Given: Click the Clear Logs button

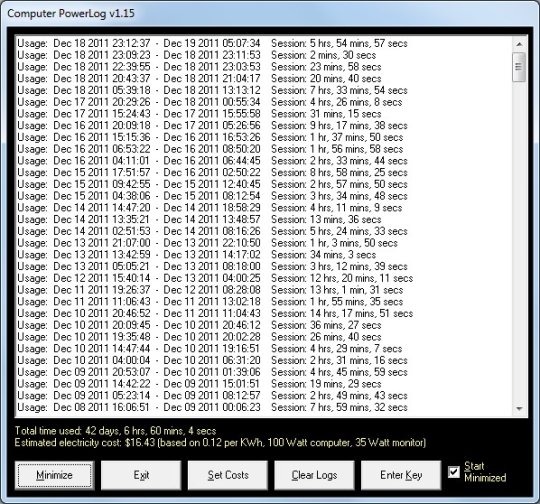Looking at the screenshot, I should 314,475.
